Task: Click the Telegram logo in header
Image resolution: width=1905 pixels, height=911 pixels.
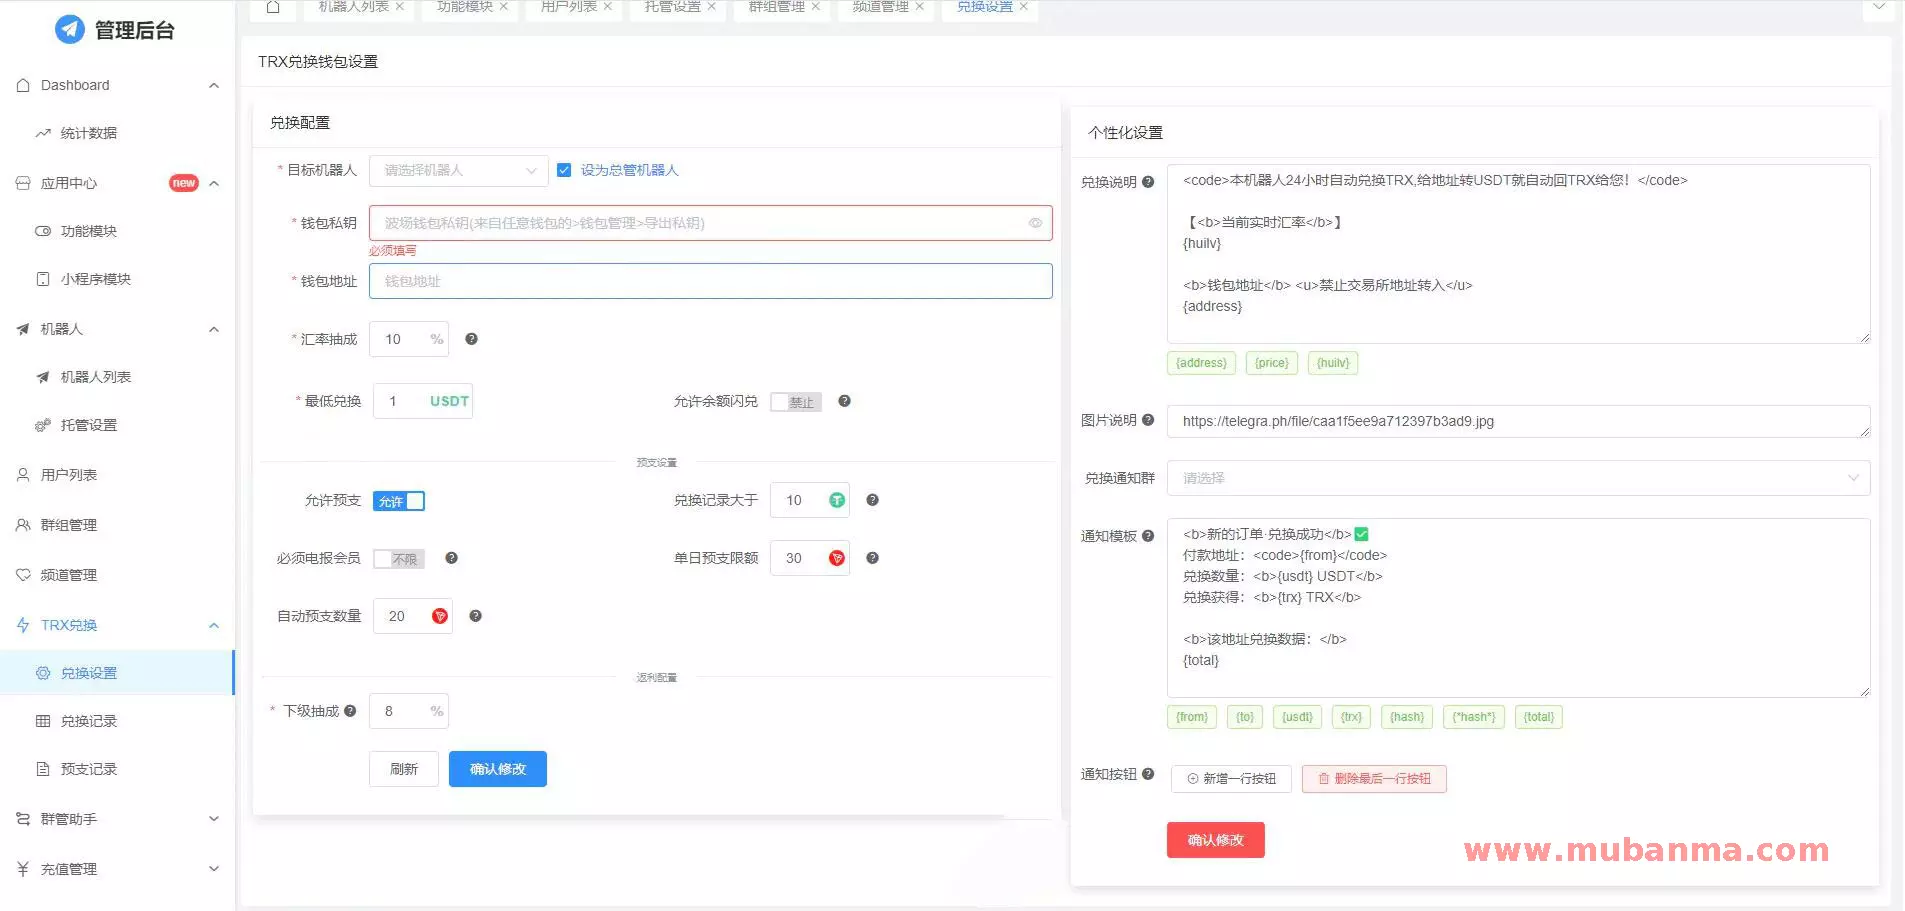Action: (69, 30)
